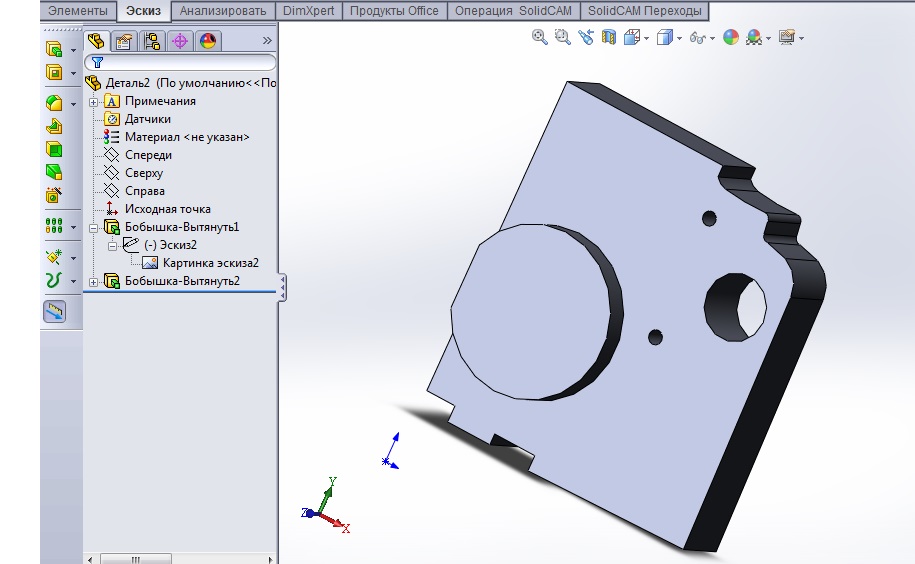915x564 pixels.
Task: Open Curves dropdown arrow in left toolbar
Action: pos(74,282)
